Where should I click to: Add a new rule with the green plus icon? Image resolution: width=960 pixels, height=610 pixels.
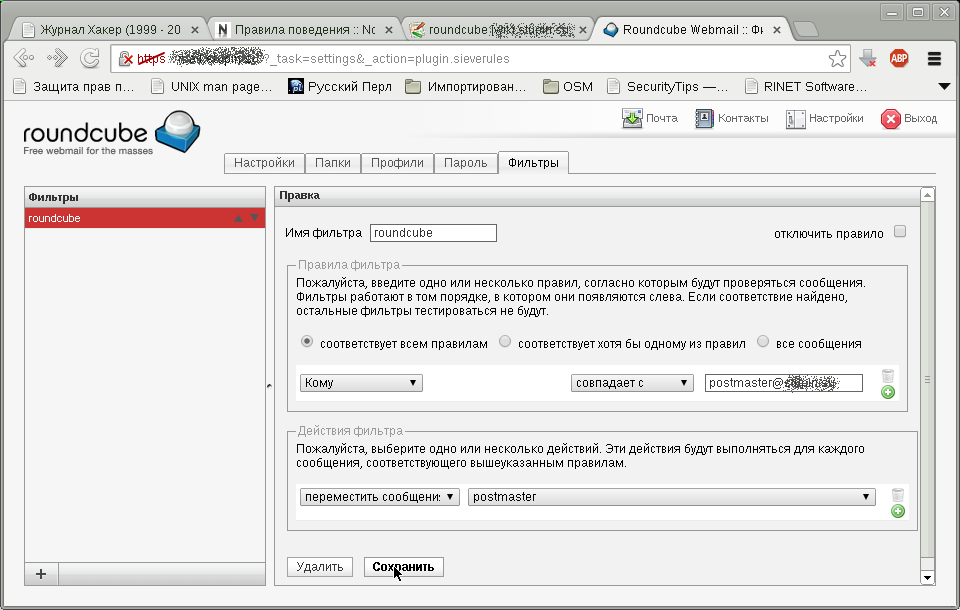[x=886, y=392]
